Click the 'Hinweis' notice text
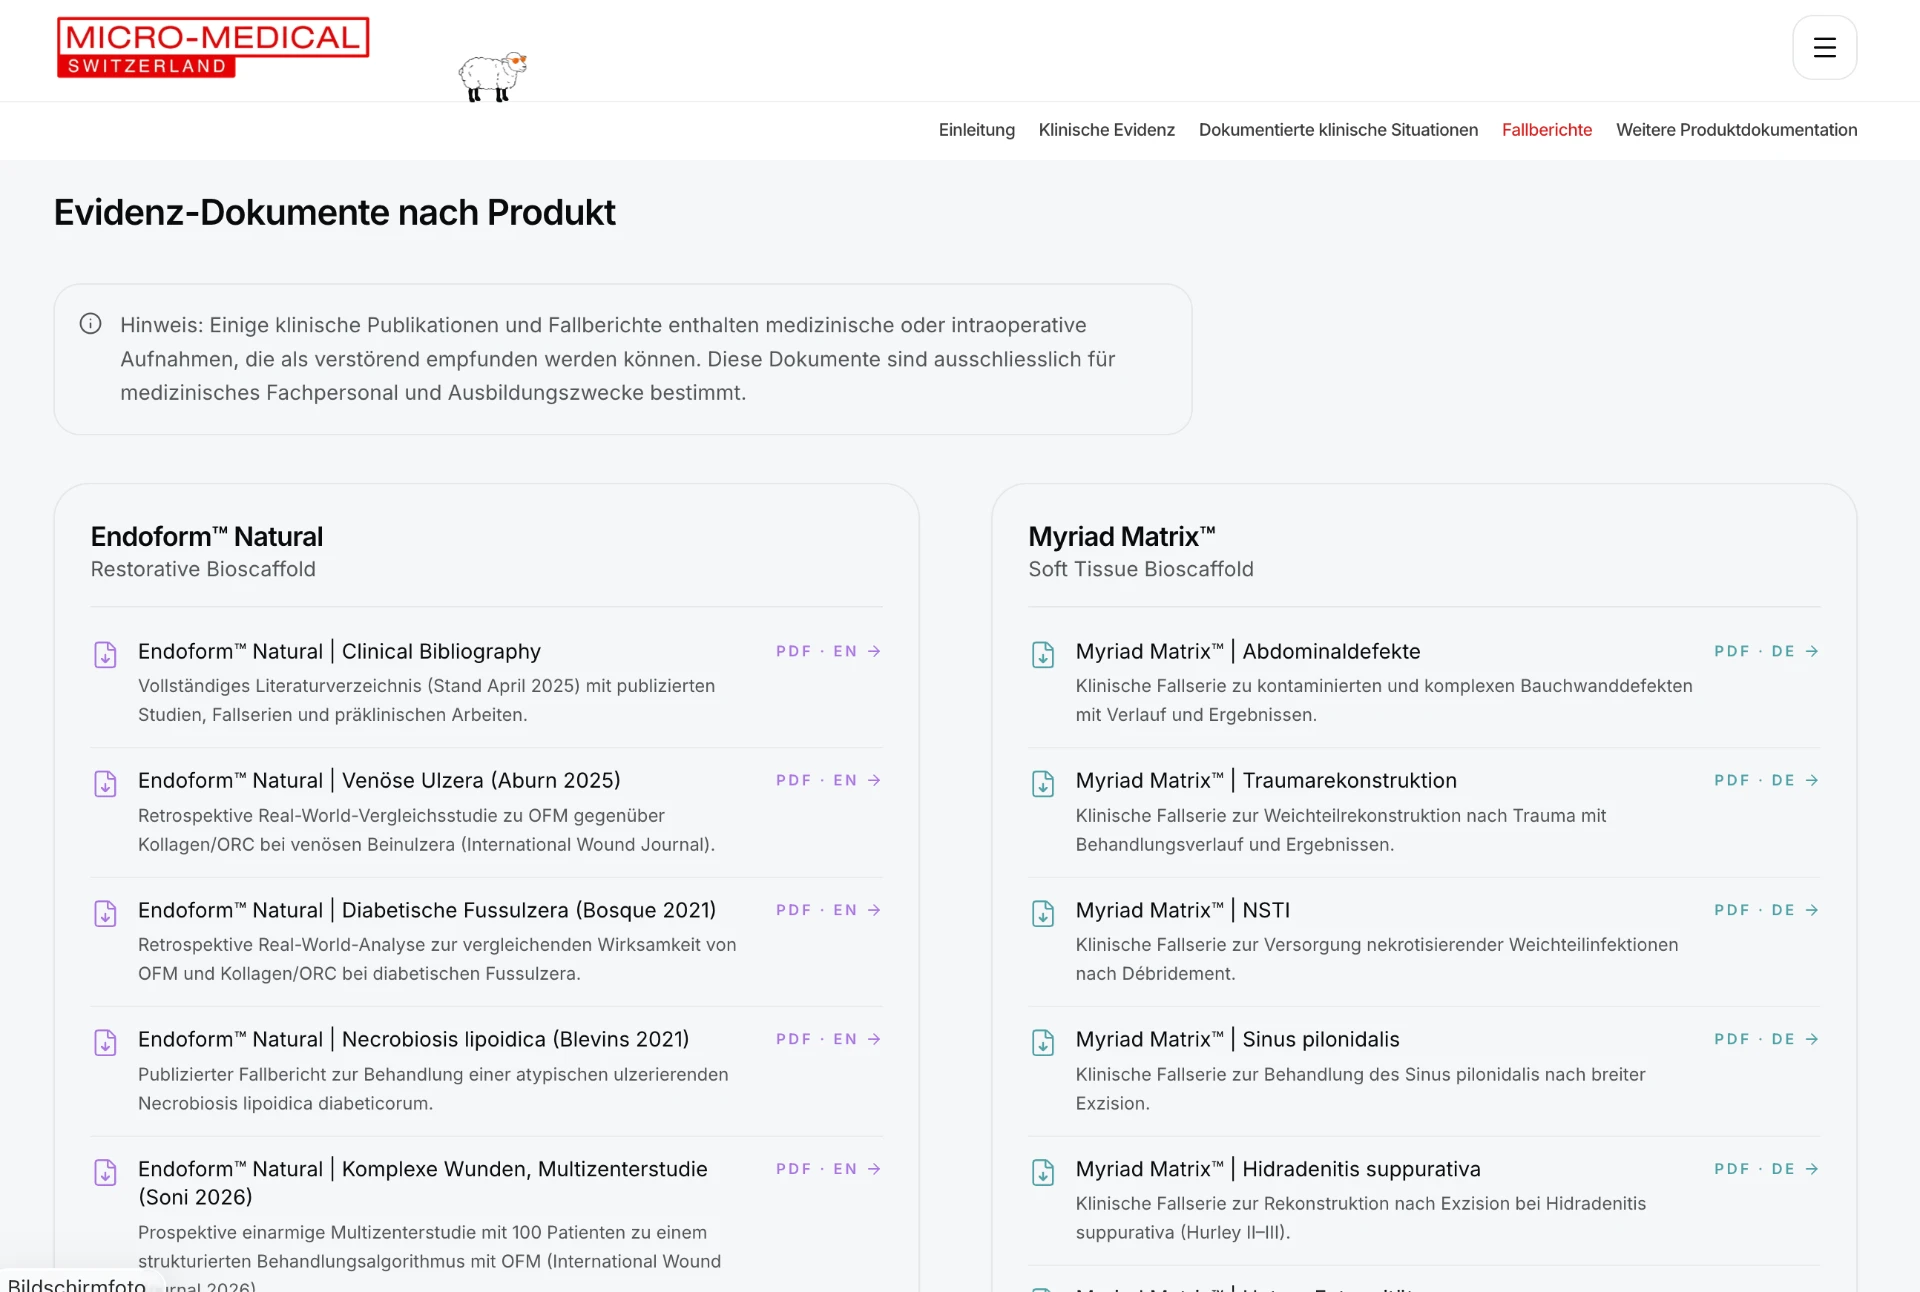 point(618,359)
